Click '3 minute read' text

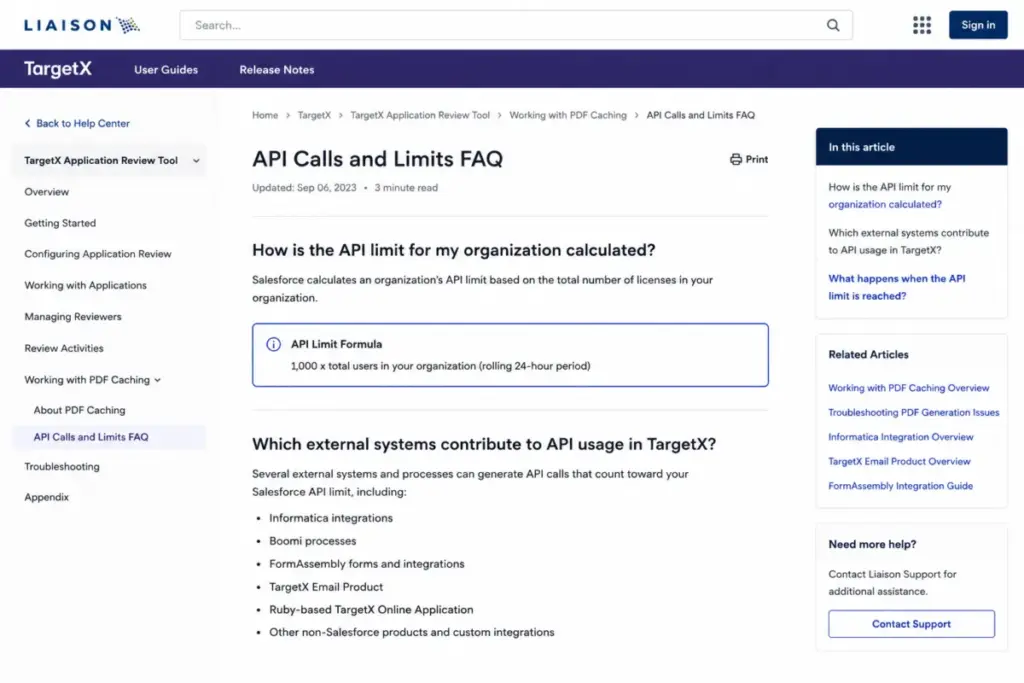(406, 188)
